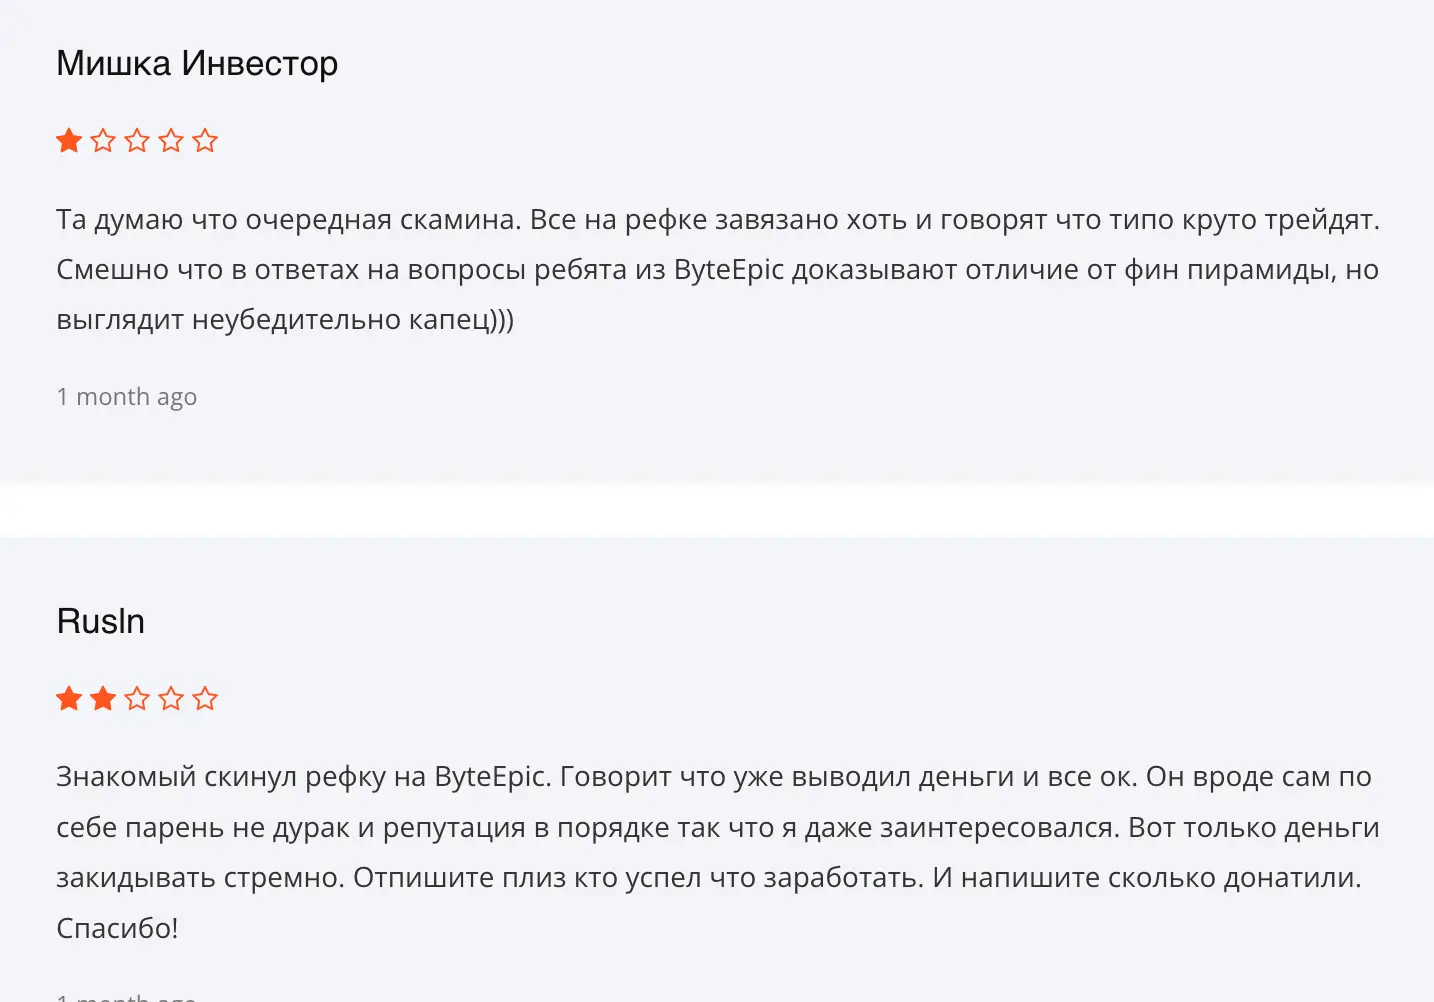1434x1002 pixels.
Task: Select the fifth star in Мишка Инвестор's review
Action: point(205,141)
